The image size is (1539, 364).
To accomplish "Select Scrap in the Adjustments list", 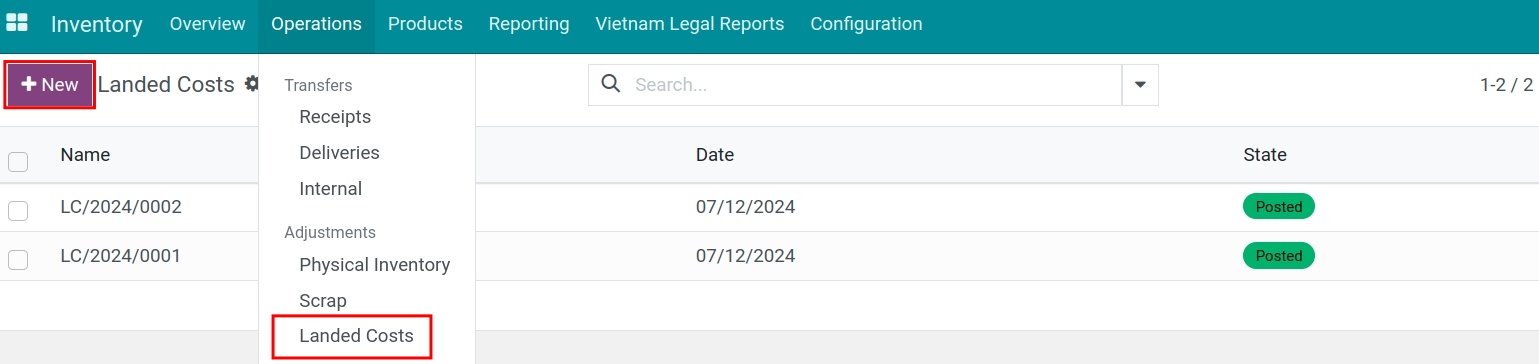I will pyautogui.click(x=323, y=300).
